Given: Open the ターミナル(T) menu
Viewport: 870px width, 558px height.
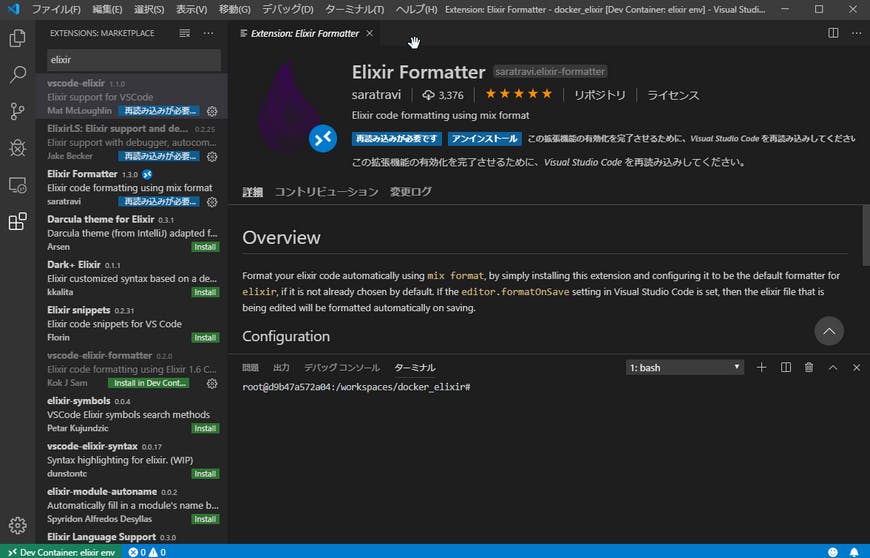Looking at the screenshot, I should (x=355, y=9).
